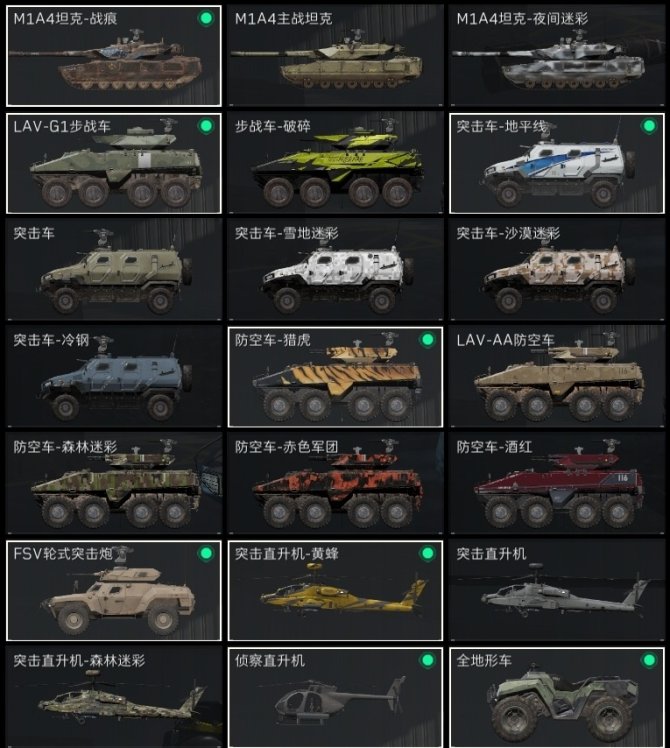Image resolution: width=670 pixels, height=748 pixels.
Task: Select the yellow 突击直升机-黄蜂 helicopter
Action: (335, 591)
